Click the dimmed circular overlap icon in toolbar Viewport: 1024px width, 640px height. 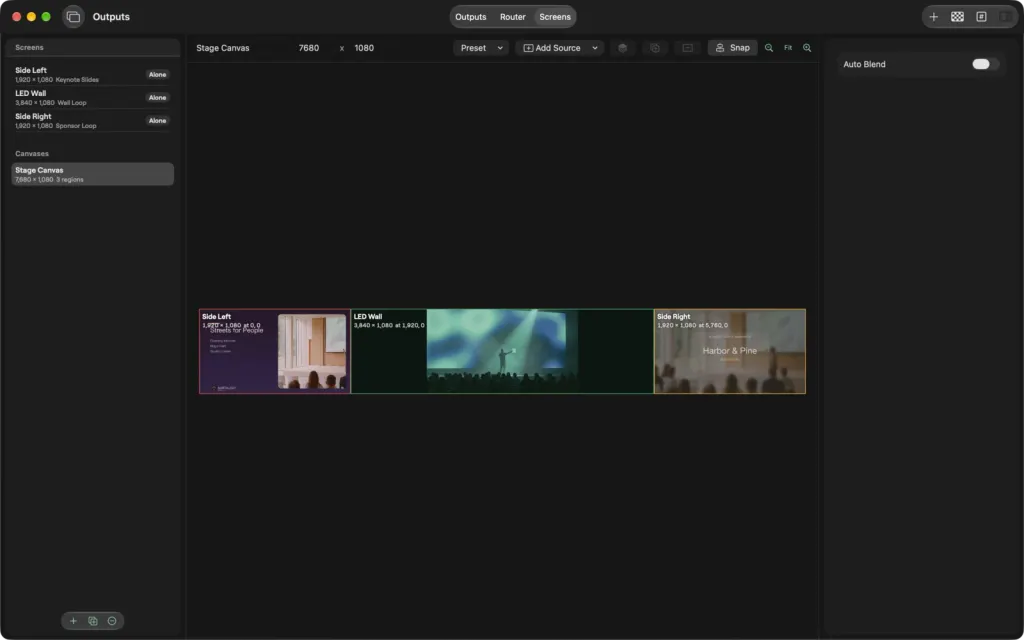(655, 48)
